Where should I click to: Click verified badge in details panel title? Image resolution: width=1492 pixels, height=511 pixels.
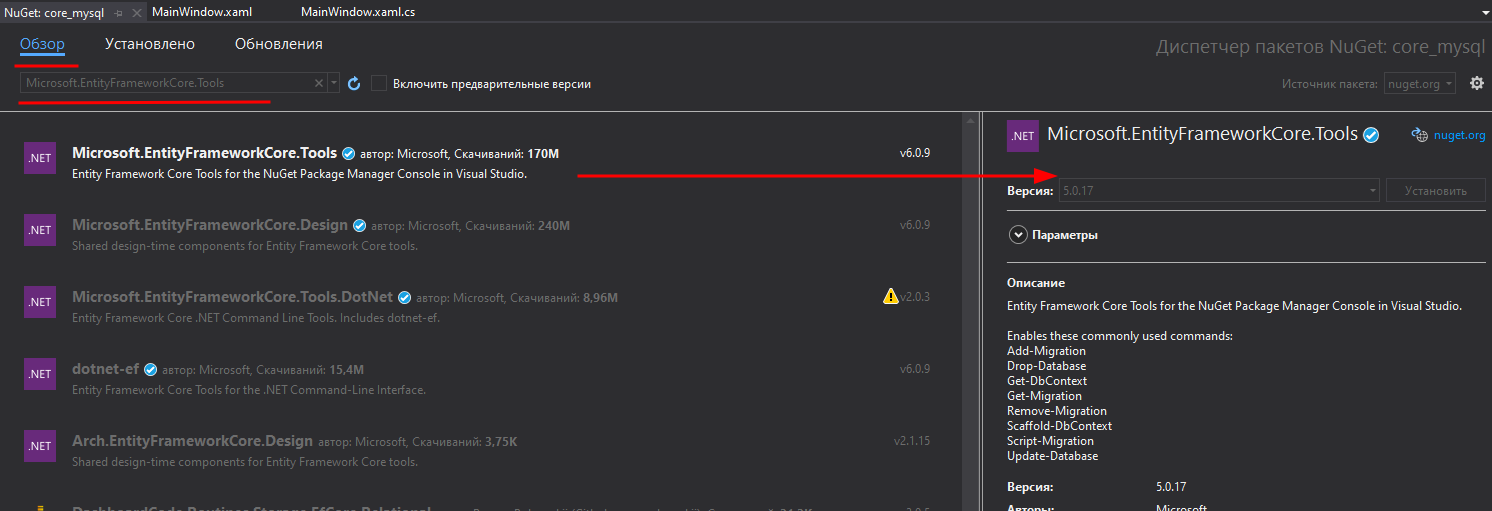(x=1372, y=135)
